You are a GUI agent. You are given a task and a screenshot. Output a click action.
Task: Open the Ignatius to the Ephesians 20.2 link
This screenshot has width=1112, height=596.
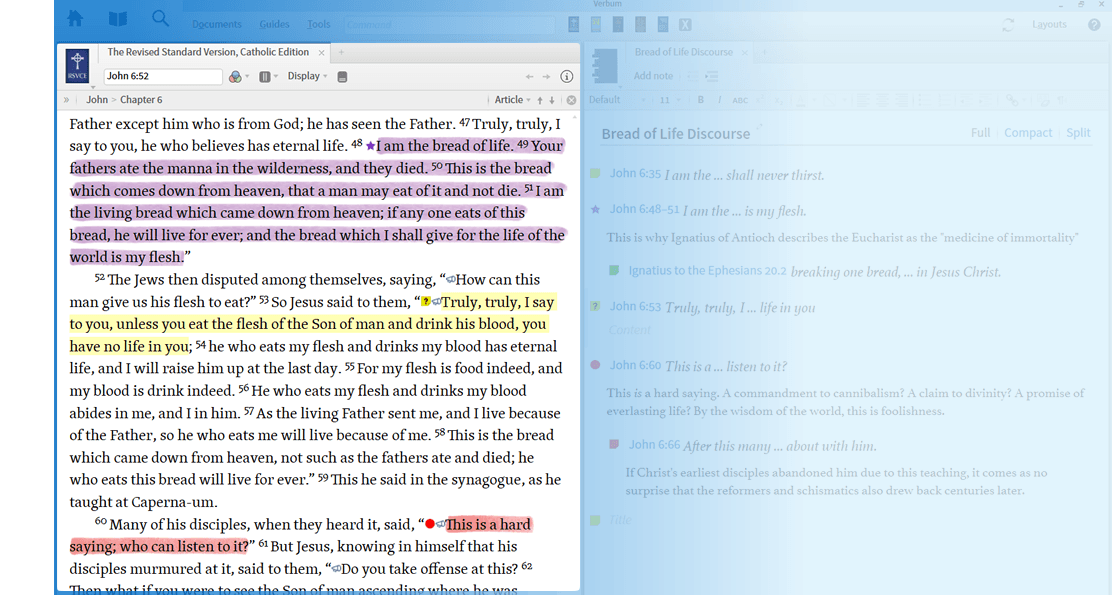click(x=707, y=270)
